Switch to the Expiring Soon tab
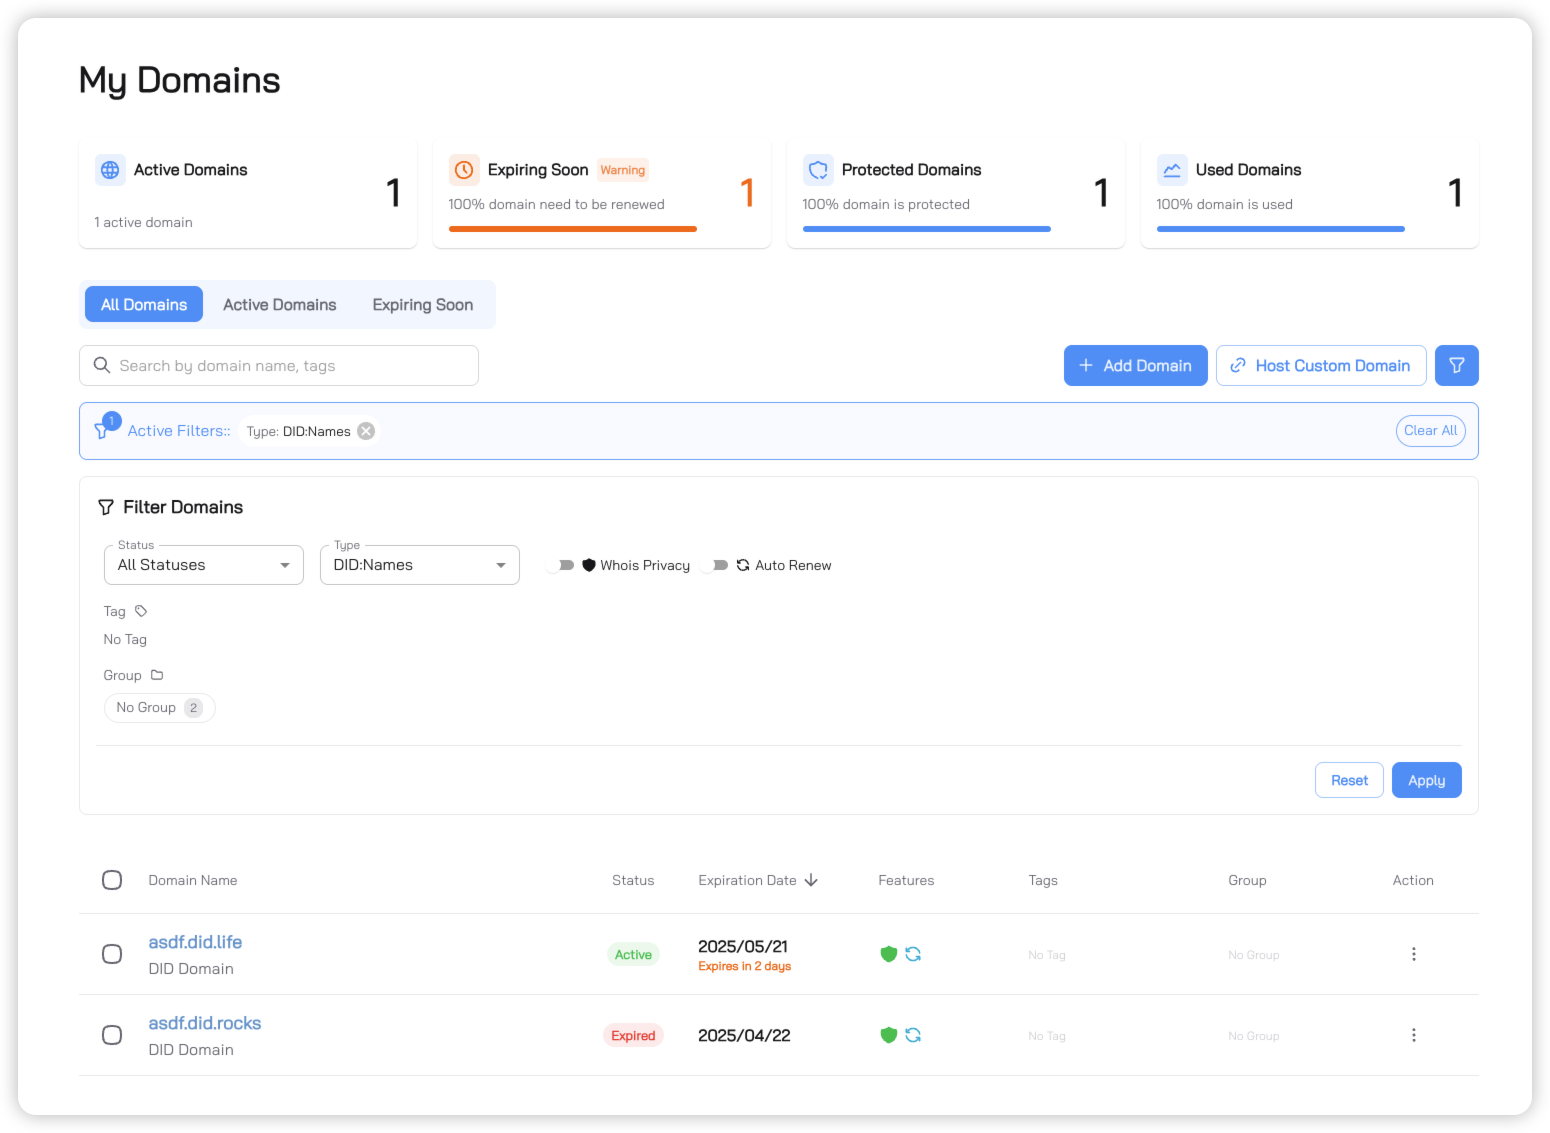The width and height of the screenshot is (1550, 1133). (422, 305)
